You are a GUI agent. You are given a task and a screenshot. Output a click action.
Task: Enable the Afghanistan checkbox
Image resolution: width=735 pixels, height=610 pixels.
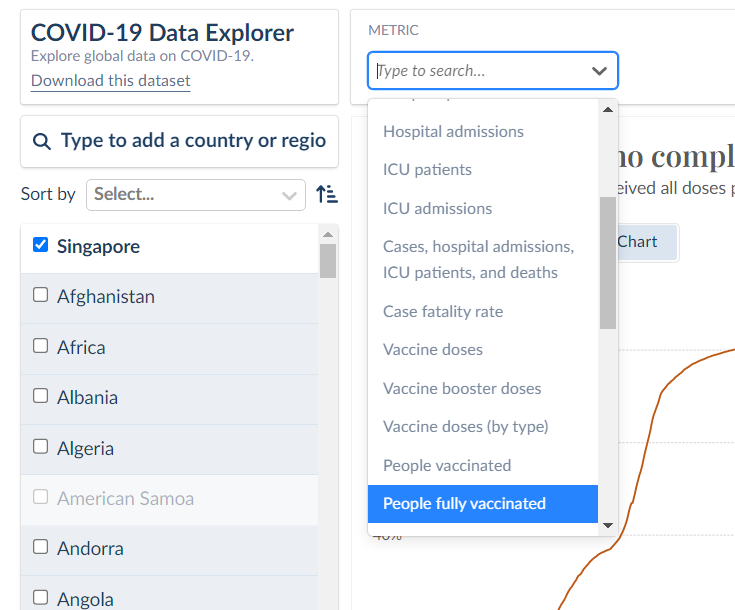click(x=41, y=295)
